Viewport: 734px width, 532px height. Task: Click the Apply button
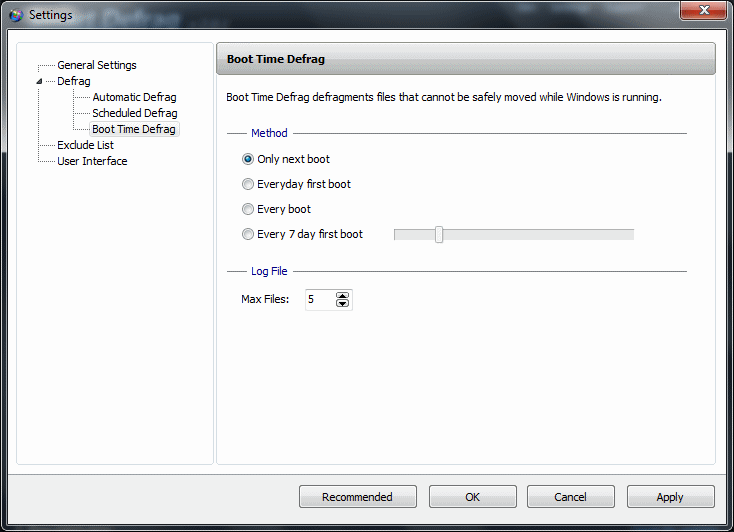670,496
